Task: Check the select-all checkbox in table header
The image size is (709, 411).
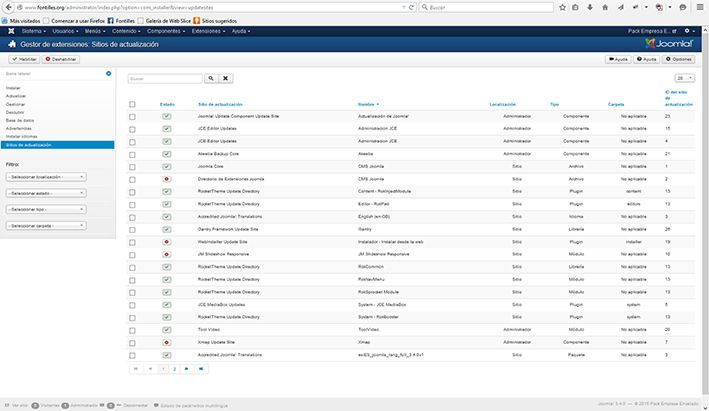Action: tap(132, 104)
